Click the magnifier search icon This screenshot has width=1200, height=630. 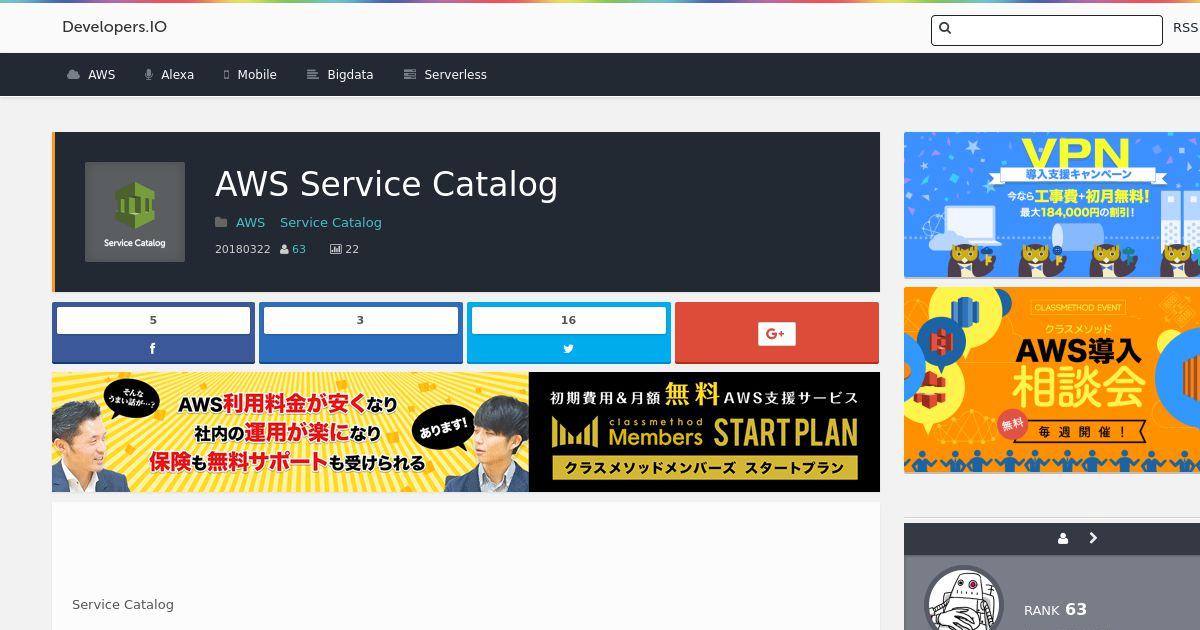[x=946, y=29]
